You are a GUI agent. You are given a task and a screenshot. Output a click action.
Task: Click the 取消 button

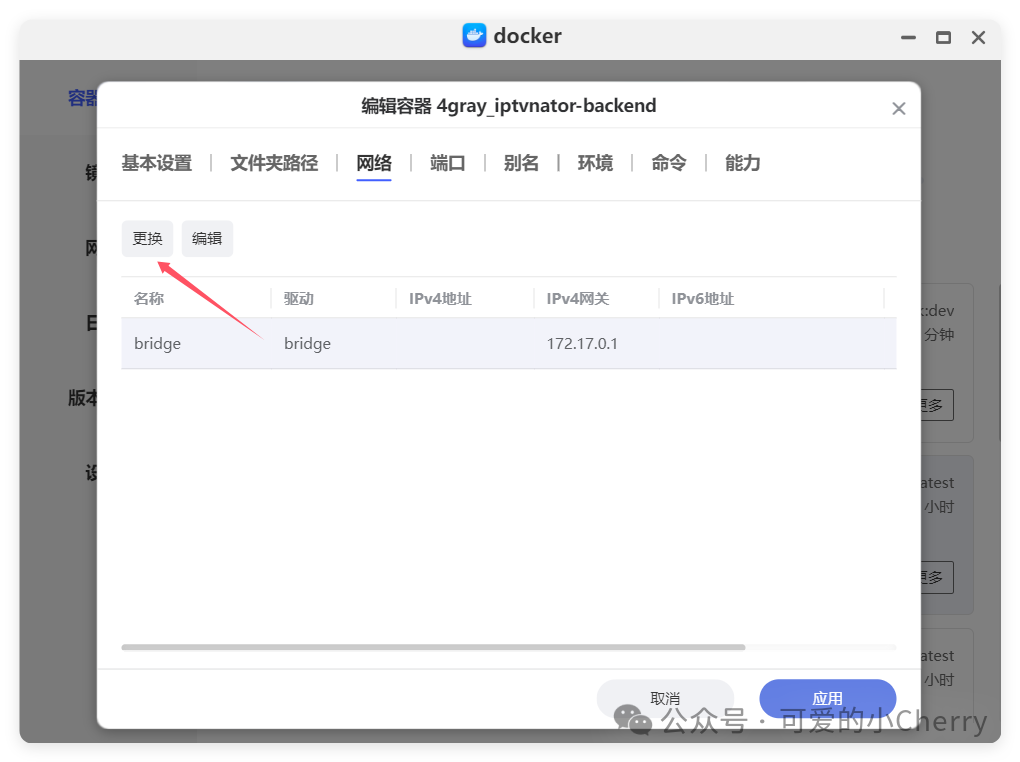click(665, 698)
